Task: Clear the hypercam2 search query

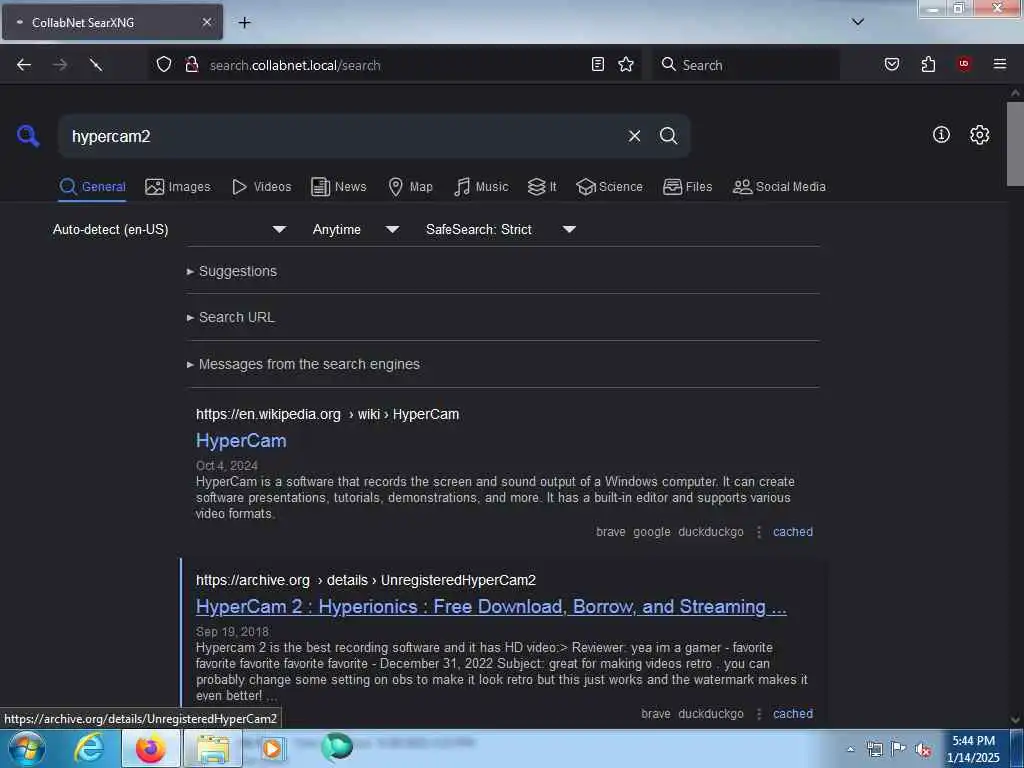Action: pyautogui.click(x=634, y=136)
